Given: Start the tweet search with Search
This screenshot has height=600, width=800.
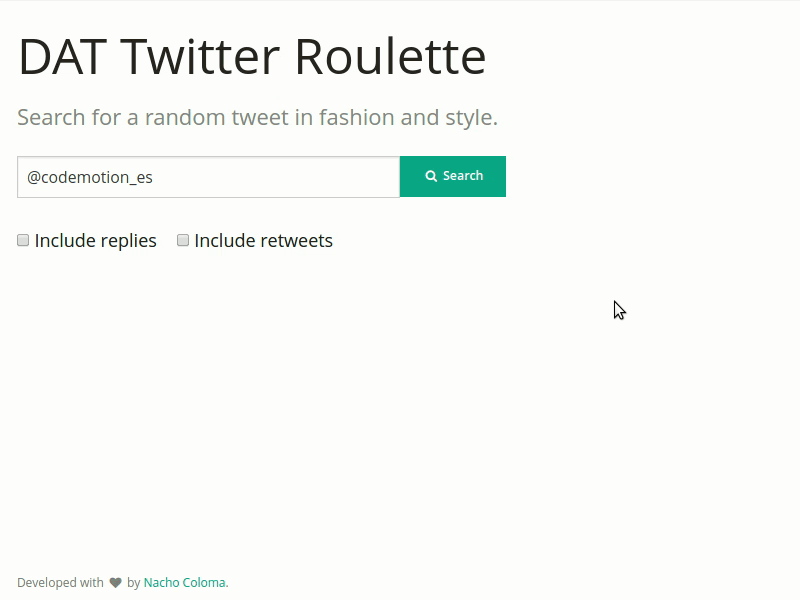Looking at the screenshot, I should [x=453, y=176].
